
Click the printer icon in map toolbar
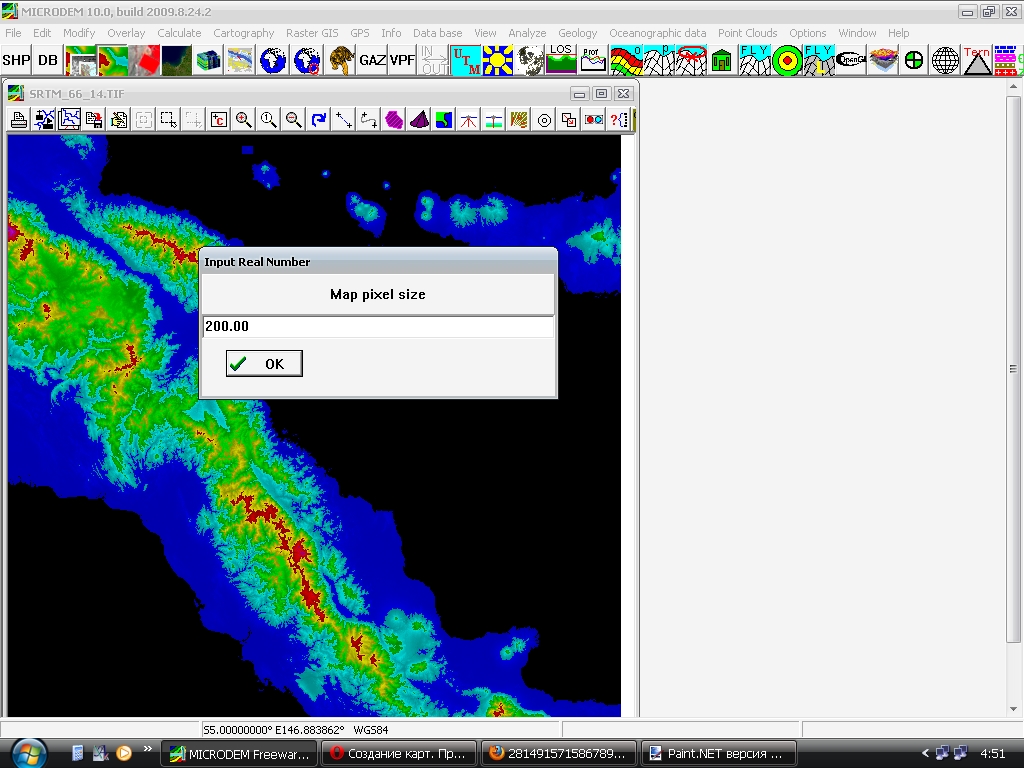[x=19, y=120]
